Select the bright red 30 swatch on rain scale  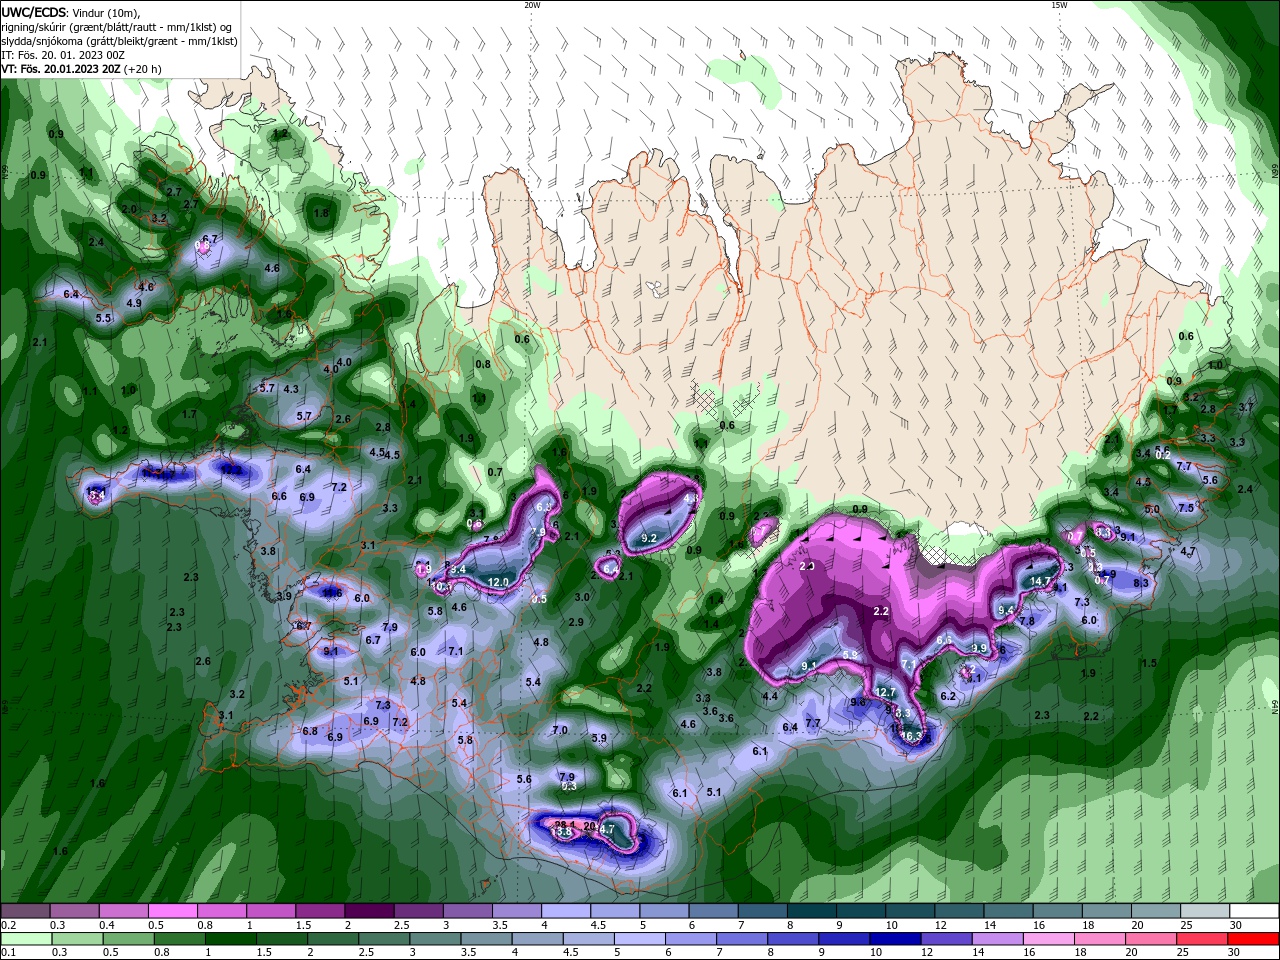(x=1255, y=939)
